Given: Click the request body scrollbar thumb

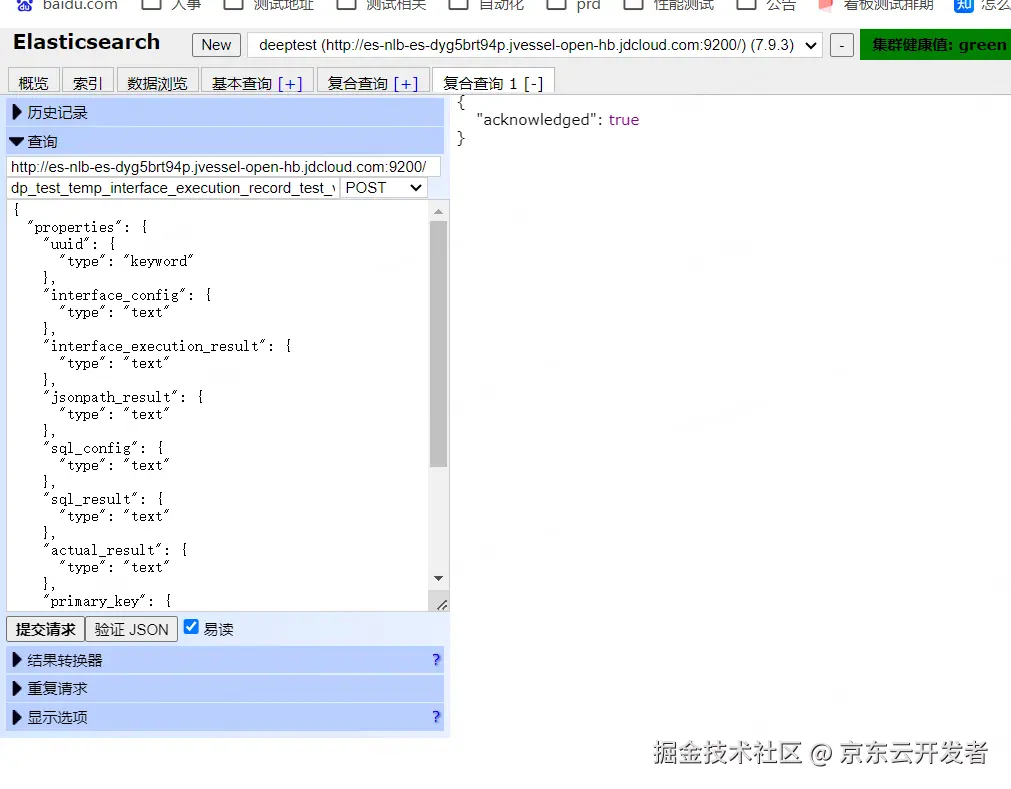Looking at the screenshot, I should coord(438,344).
